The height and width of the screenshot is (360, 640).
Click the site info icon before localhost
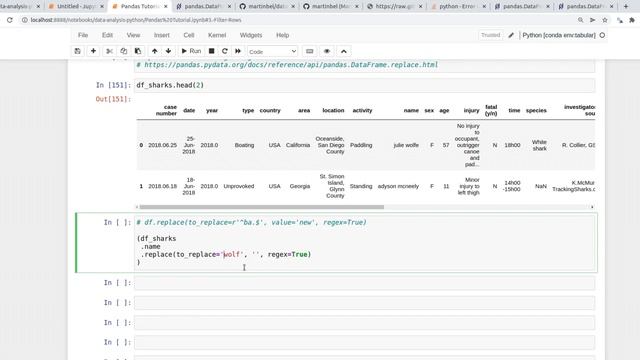(x=24, y=20)
